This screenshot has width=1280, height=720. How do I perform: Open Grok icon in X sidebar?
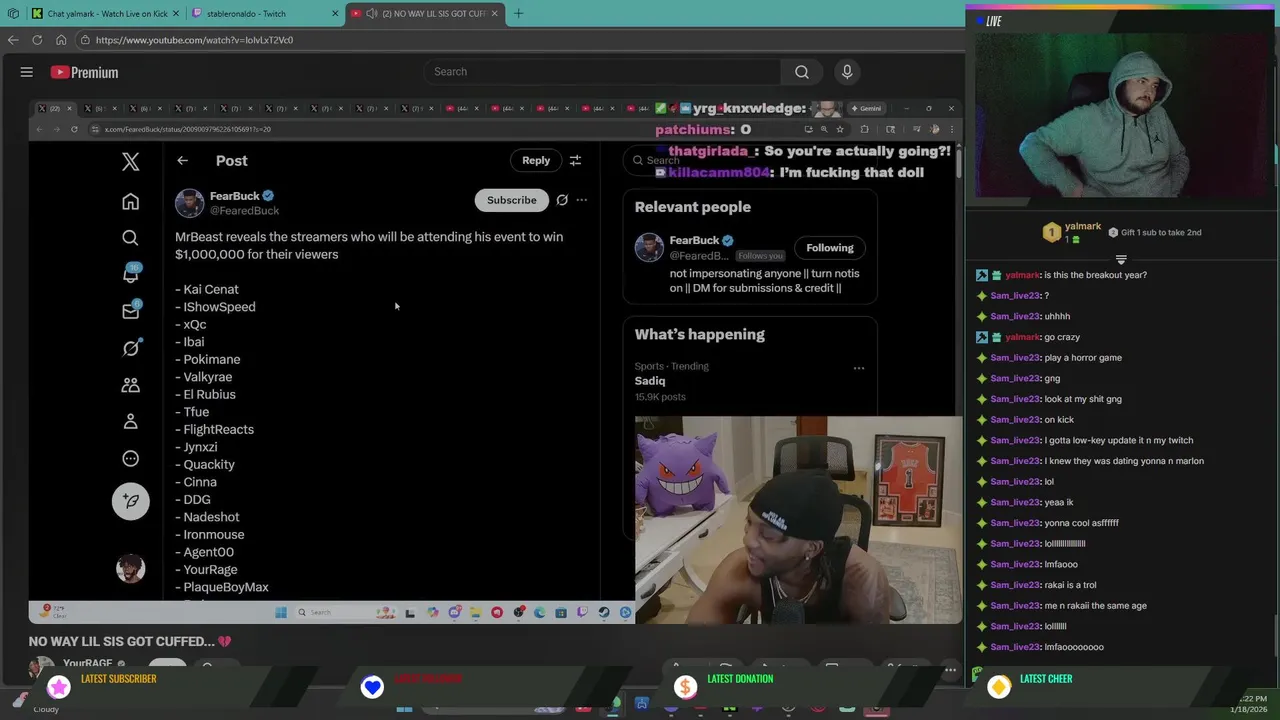(x=130, y=348)
